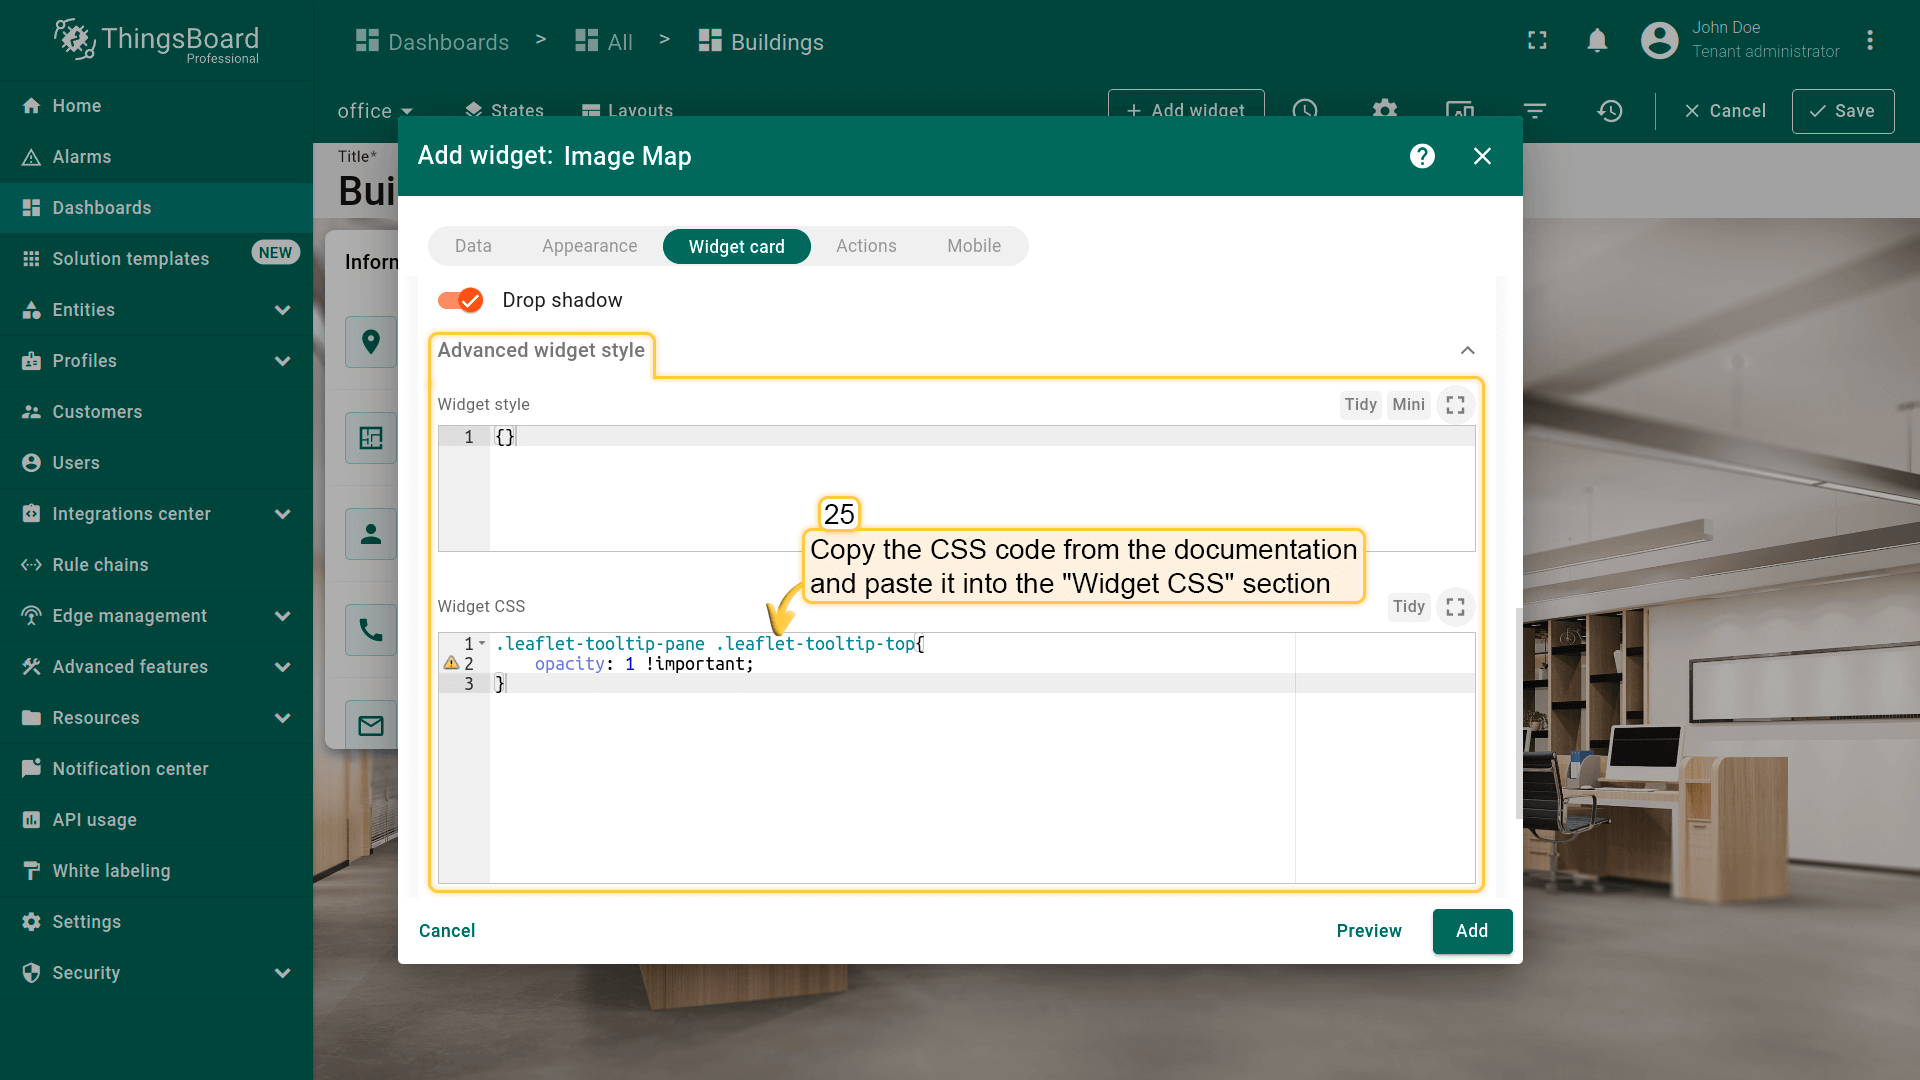Click Preview in the dialog
The width and height of the screenshot is (1920, 1080).
1368,931
